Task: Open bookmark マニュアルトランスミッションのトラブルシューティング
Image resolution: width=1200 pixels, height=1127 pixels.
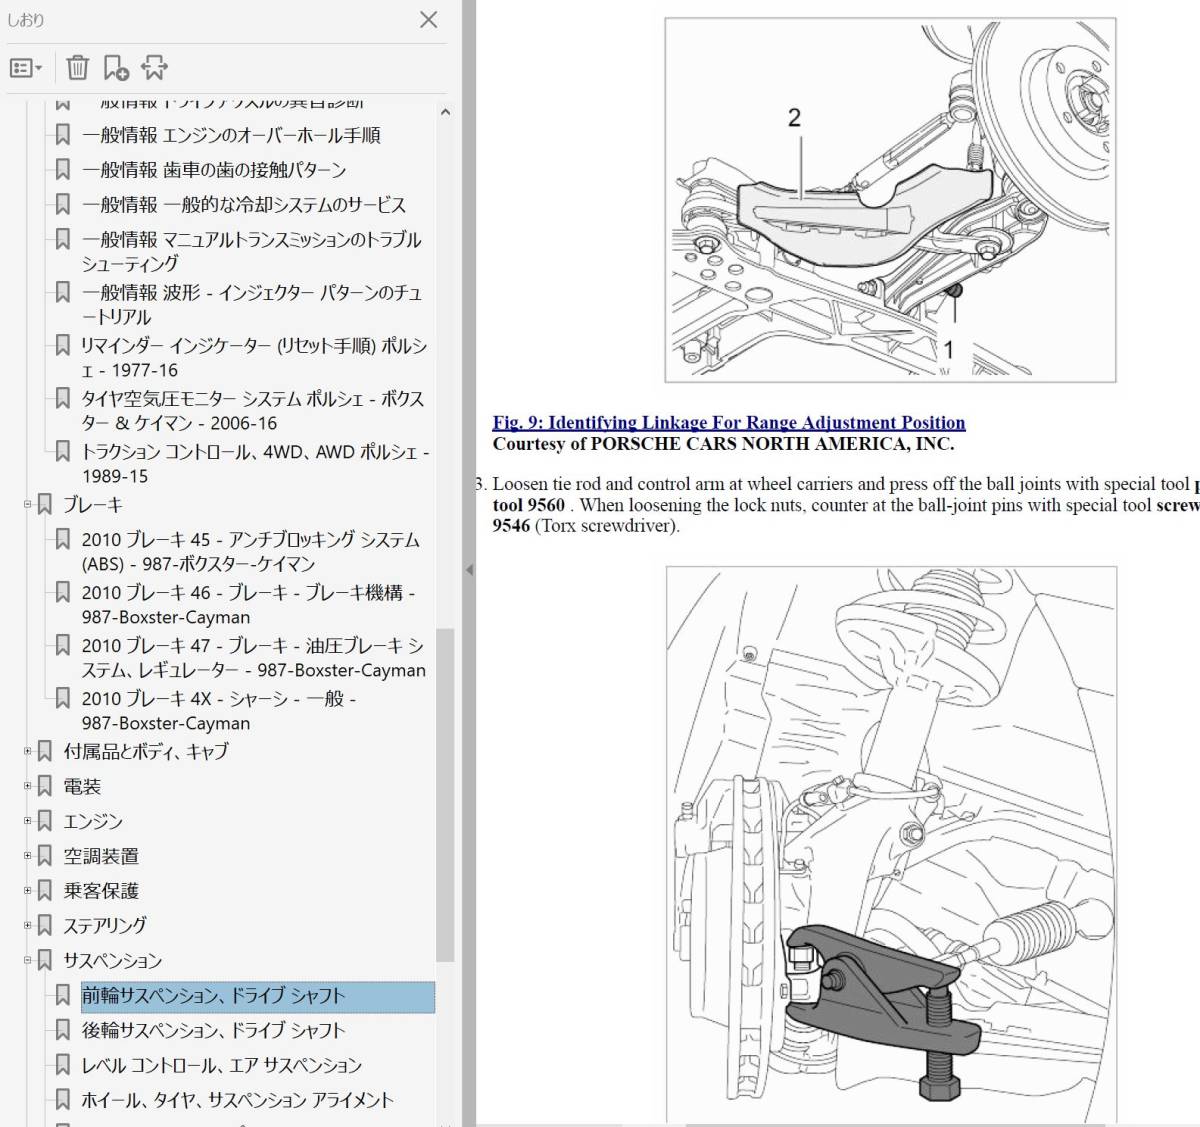Action: (252, 251)
